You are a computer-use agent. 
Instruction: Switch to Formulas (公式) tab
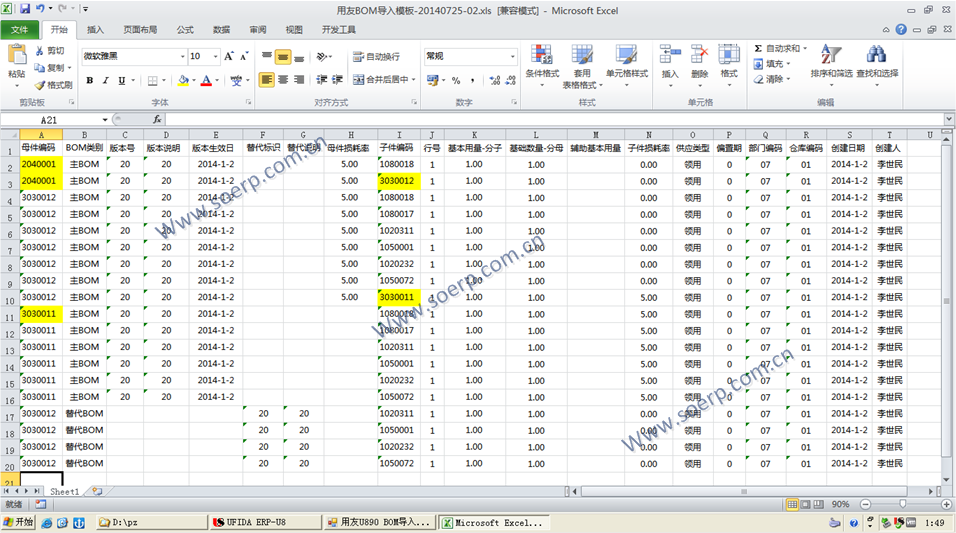pyautogui.click(x=185, y=30)
